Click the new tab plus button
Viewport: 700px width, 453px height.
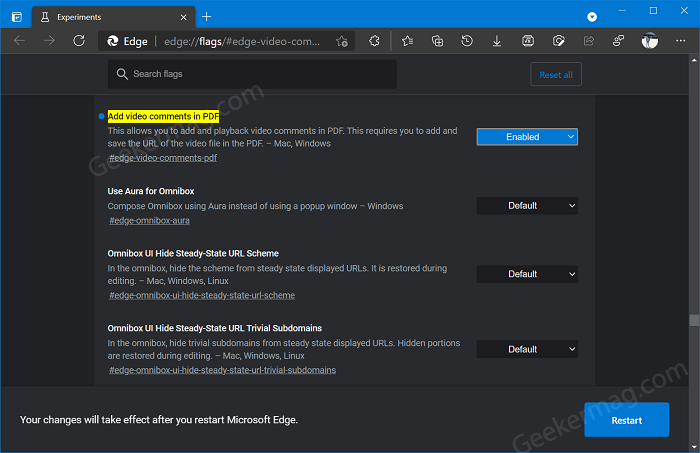pyautogui.click(x=206, y=17)
